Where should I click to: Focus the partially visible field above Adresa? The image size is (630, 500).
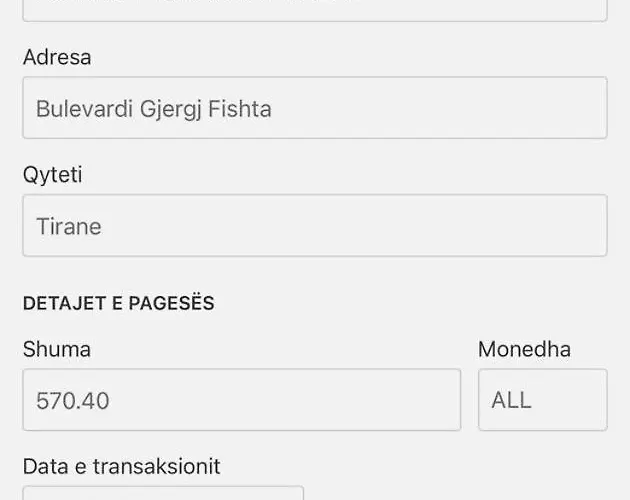pyautogui.click(x=314, y=10)
